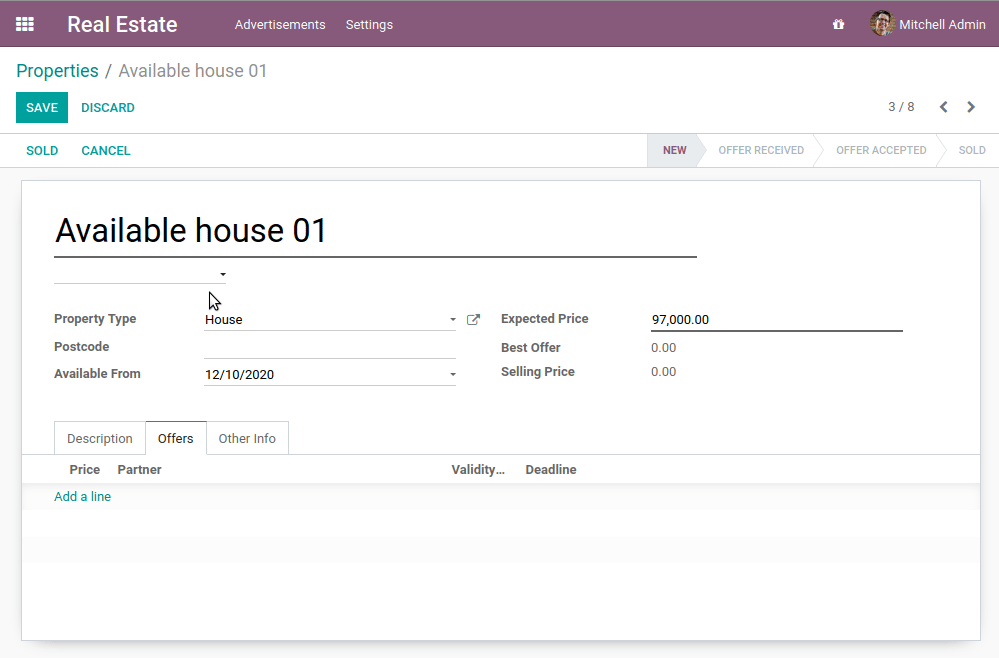
Task: Click the SAVE button
Action: coord(41,107)
